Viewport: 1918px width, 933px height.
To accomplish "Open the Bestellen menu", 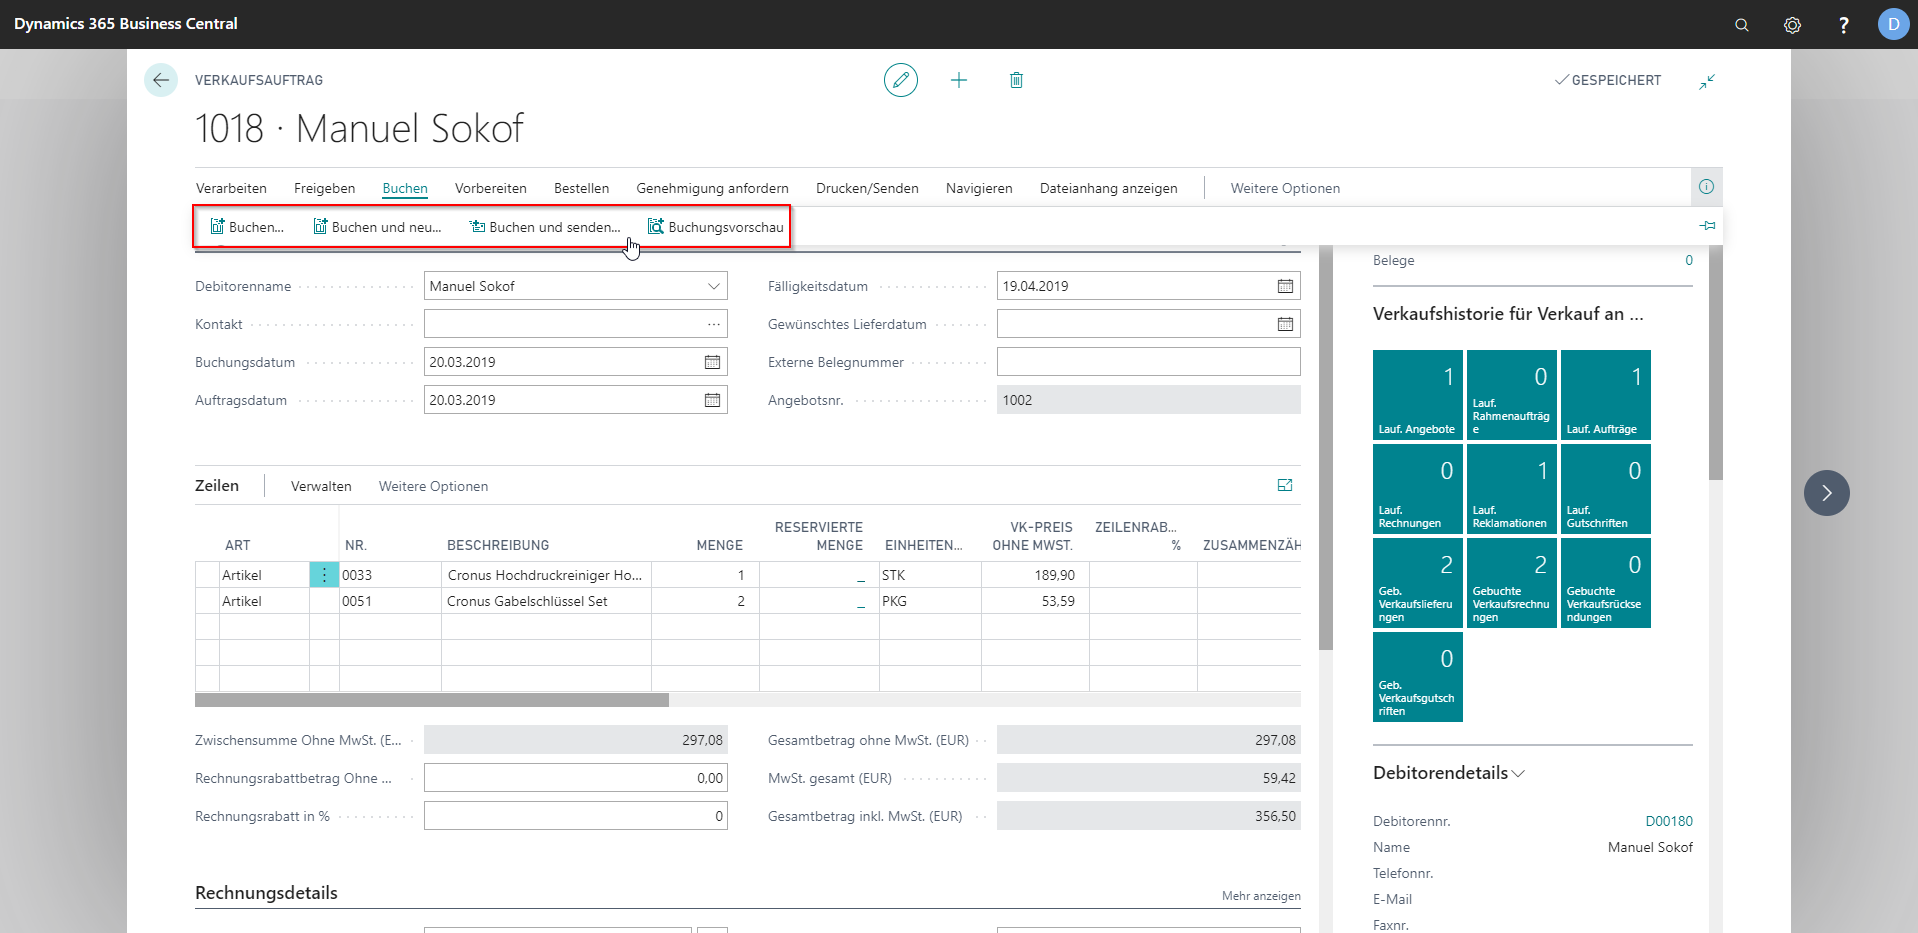I will click(x=581, y=188).
